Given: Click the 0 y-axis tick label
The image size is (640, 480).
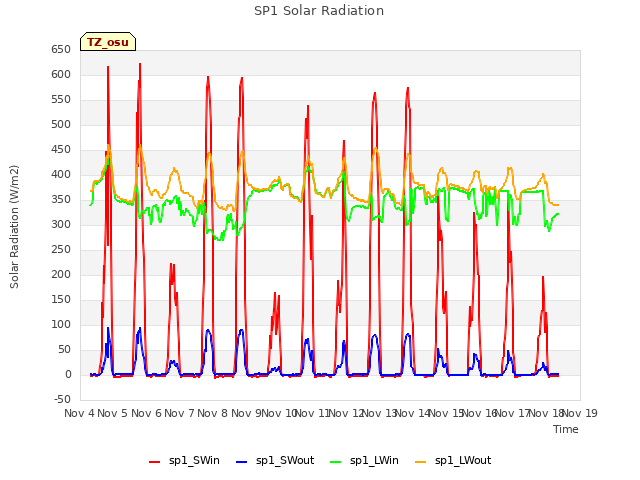Looking at the screenshot, I should (68, 374).
